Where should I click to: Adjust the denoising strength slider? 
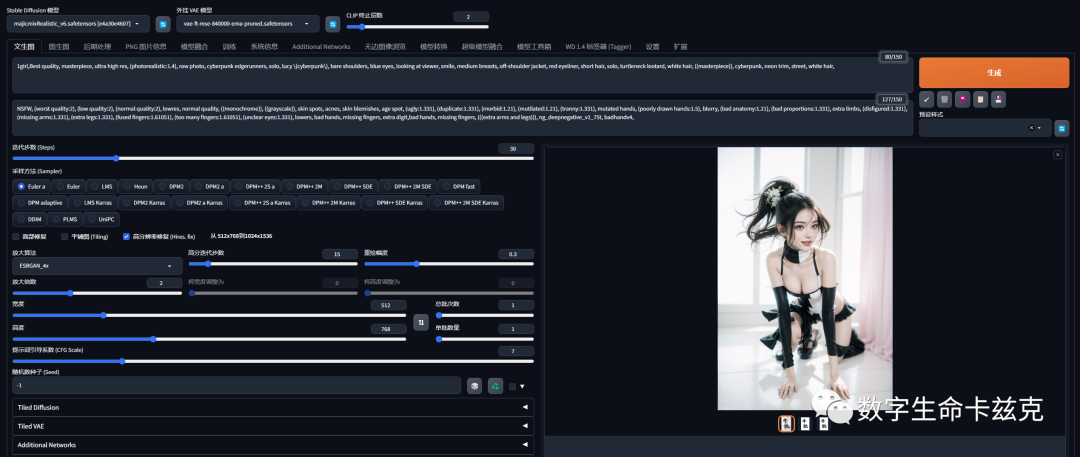448,264
